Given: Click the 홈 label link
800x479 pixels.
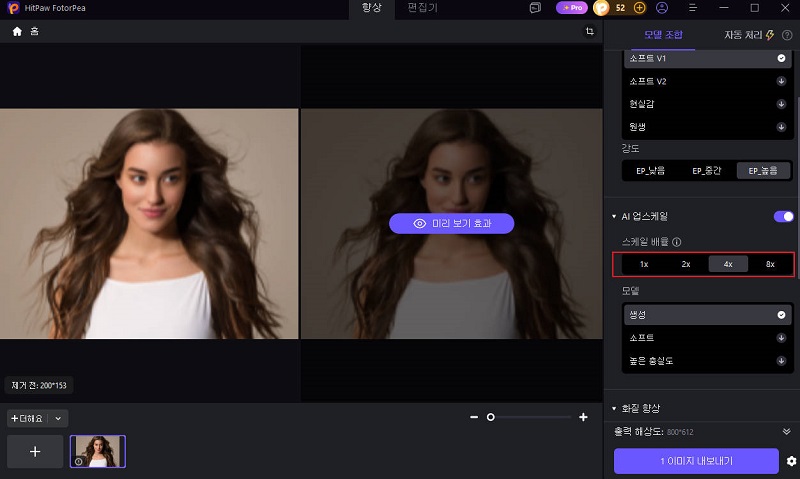Looking at the screenshot, I should point(35,32).
